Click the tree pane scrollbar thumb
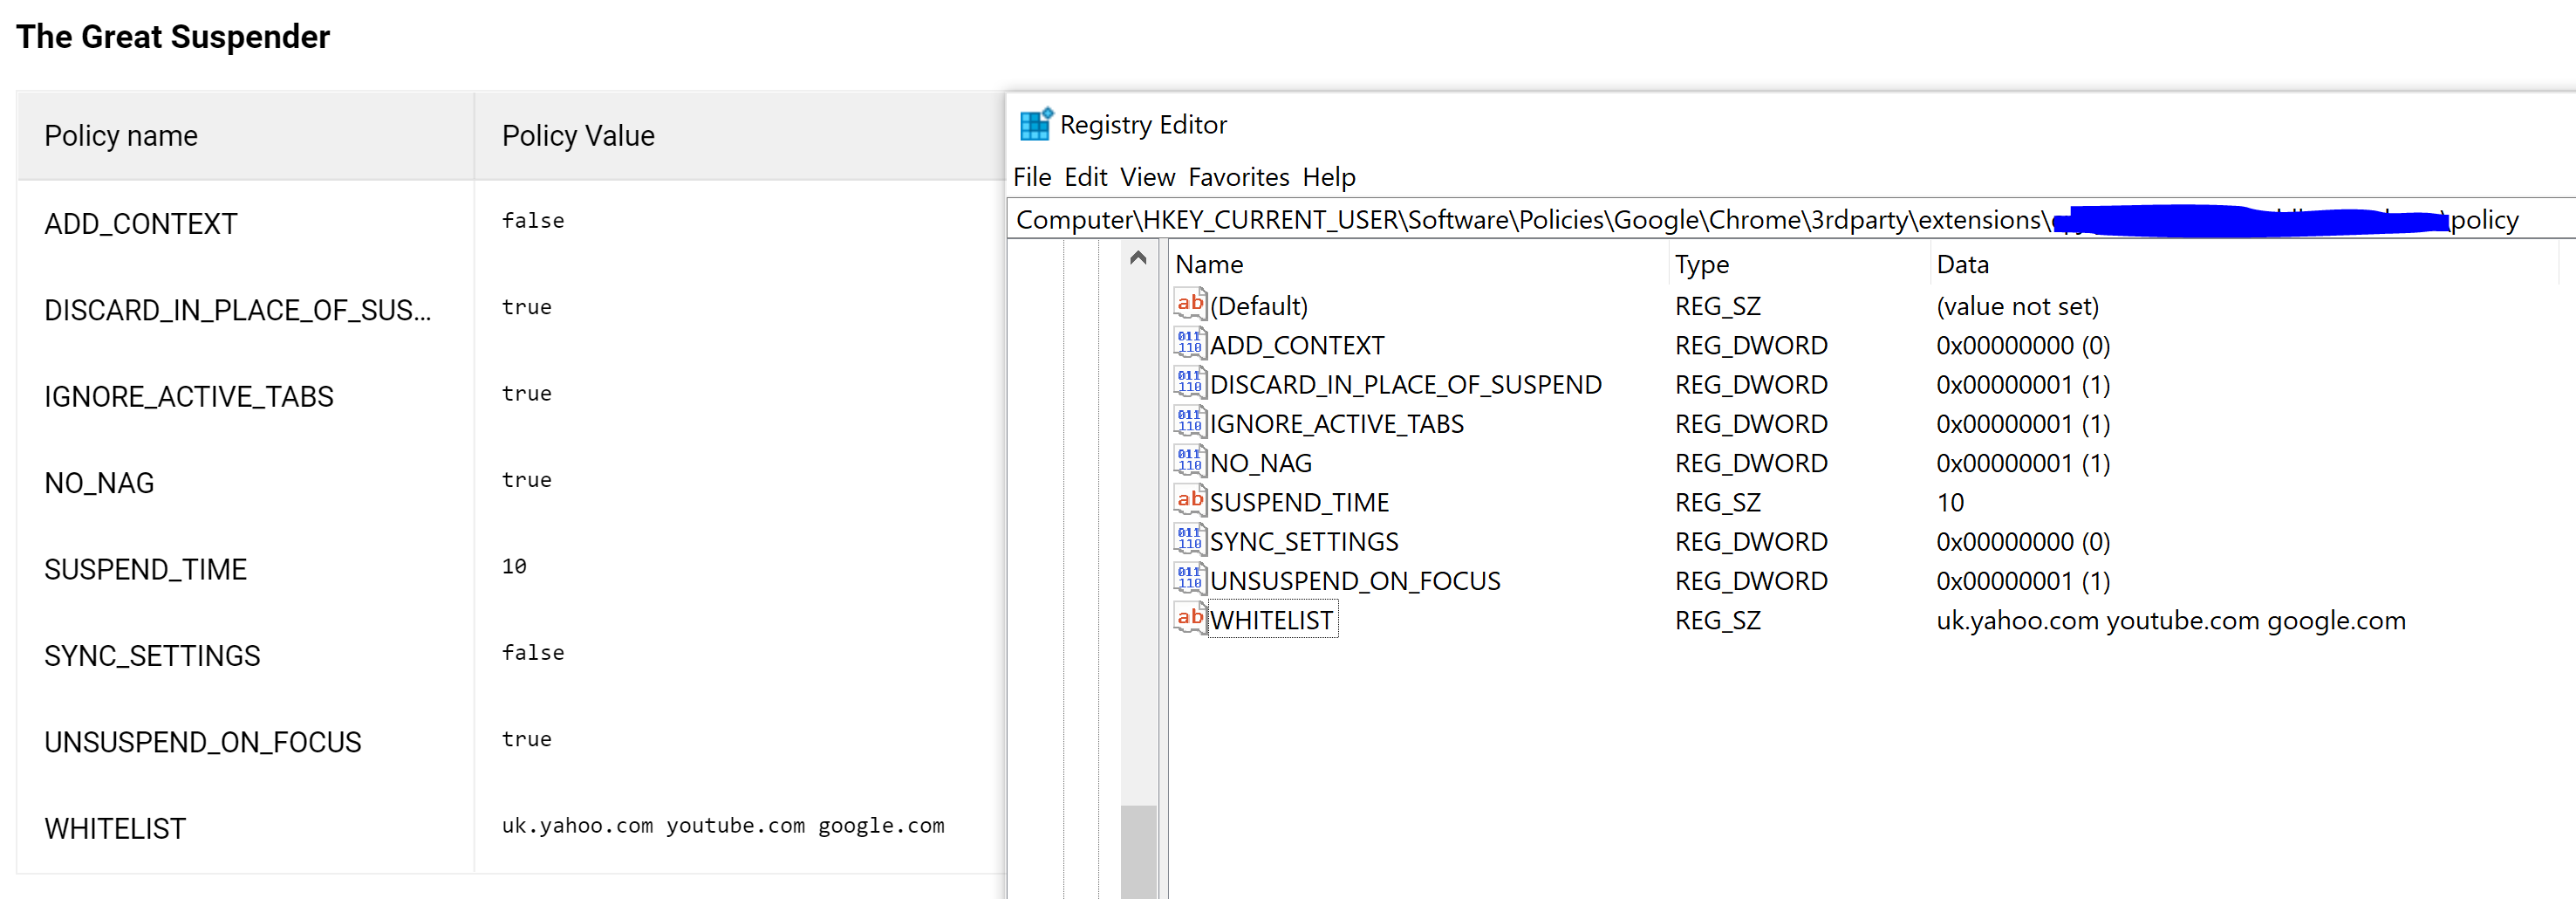This screenshot has height=899, width=2576. 1138,851
